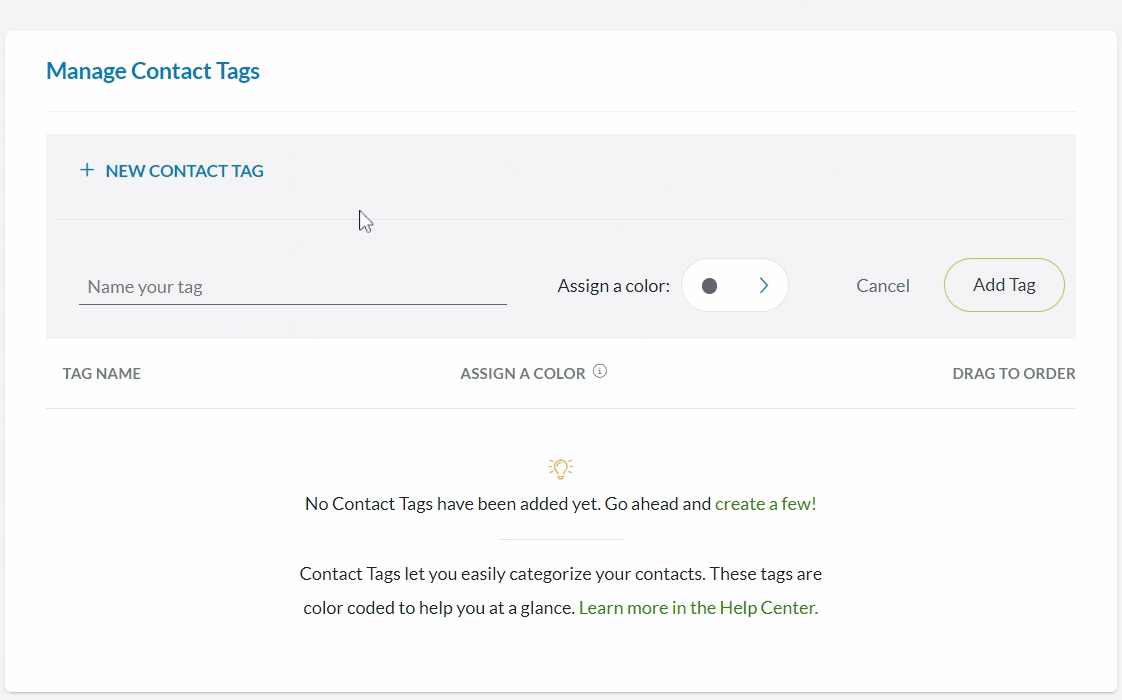Click the info icon next to ASSIGN A COLOR

600,370
